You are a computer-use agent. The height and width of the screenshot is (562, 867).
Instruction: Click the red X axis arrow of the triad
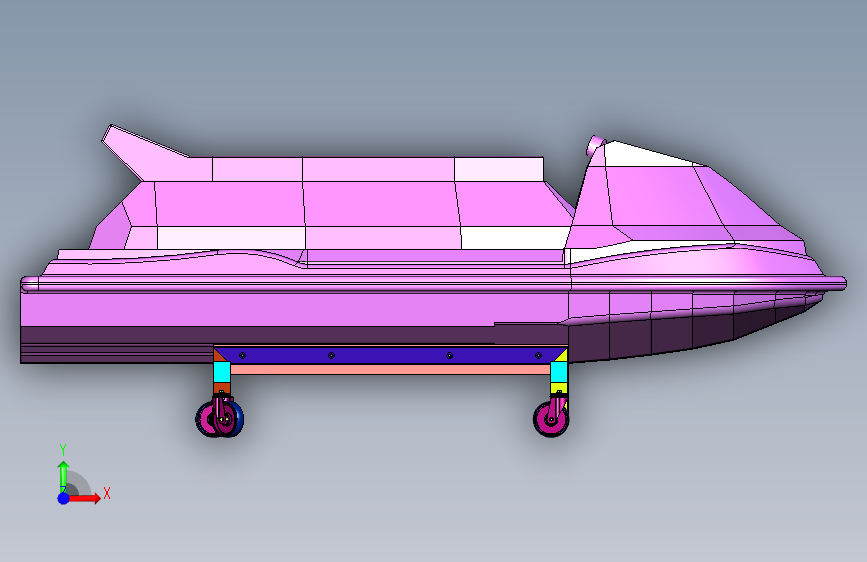tap(84, 498)
